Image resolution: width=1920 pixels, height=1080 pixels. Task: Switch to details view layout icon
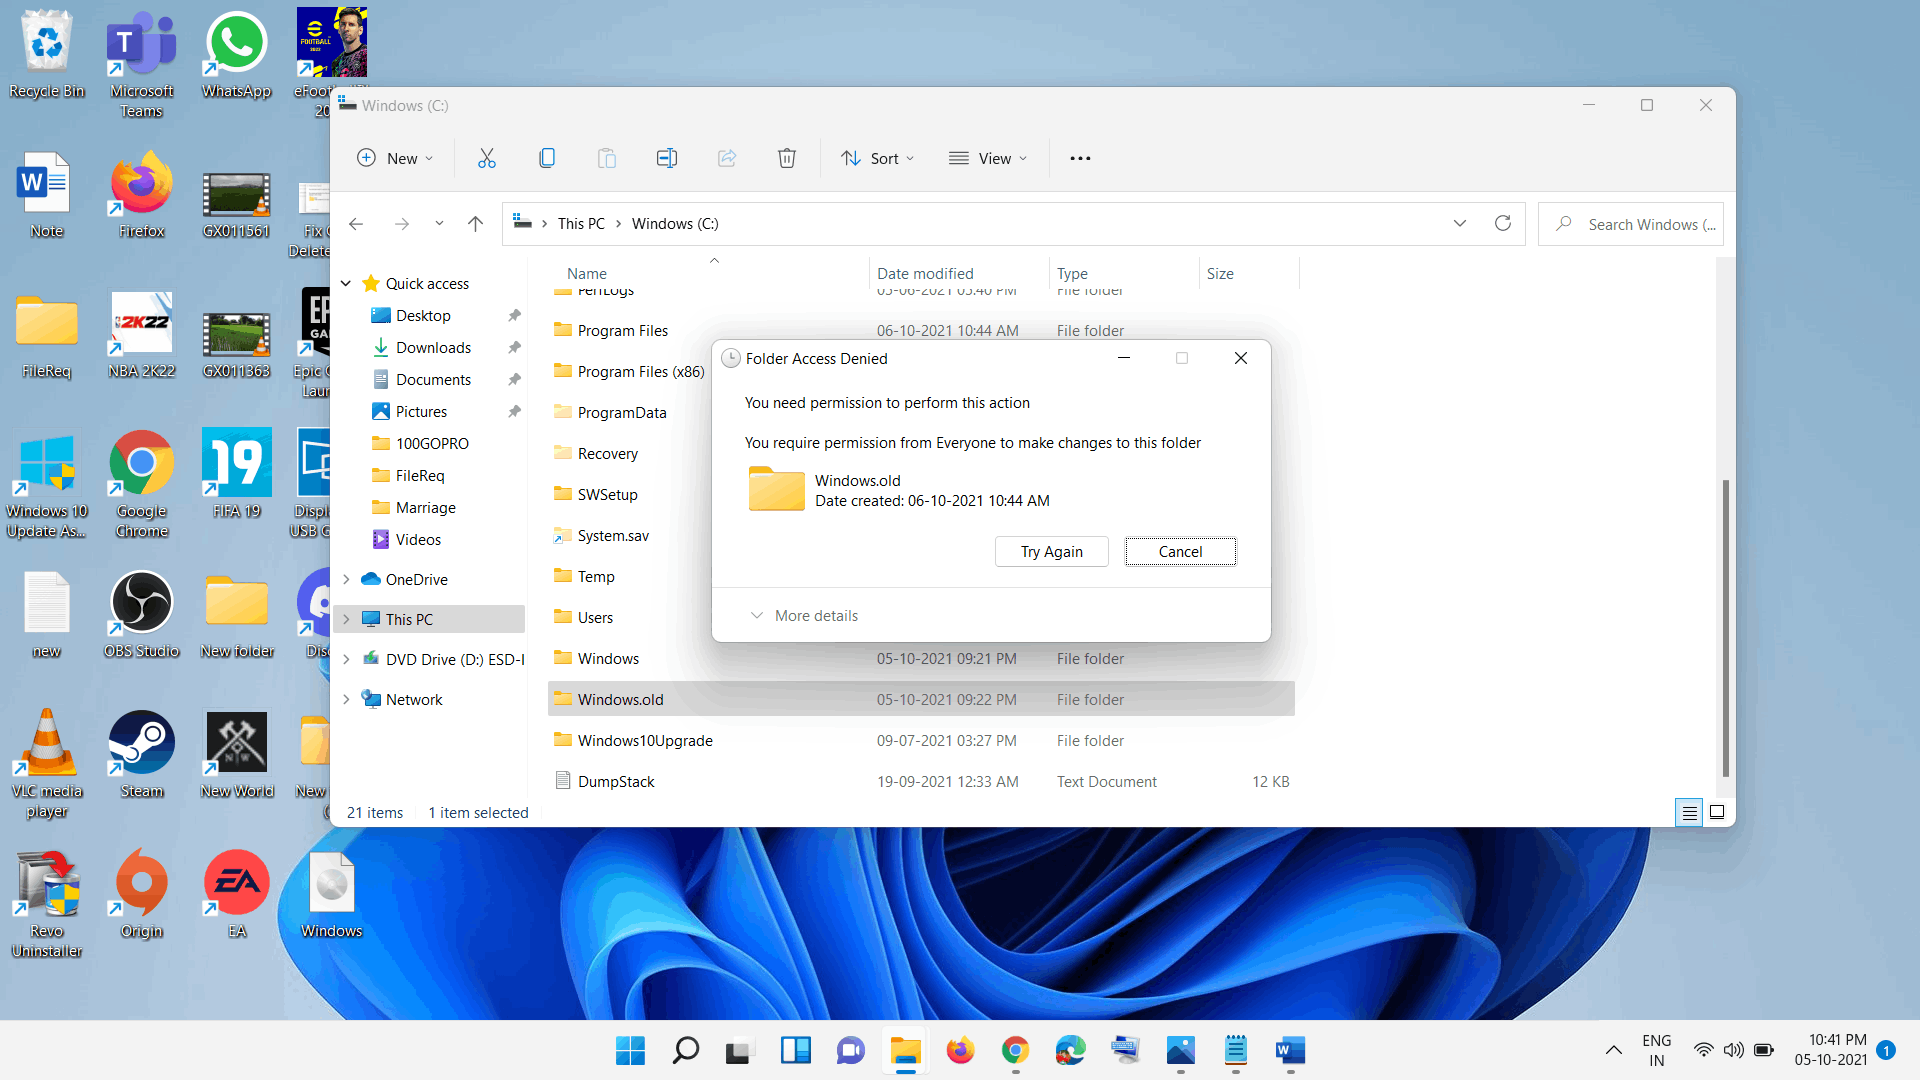pos(1689,813)
